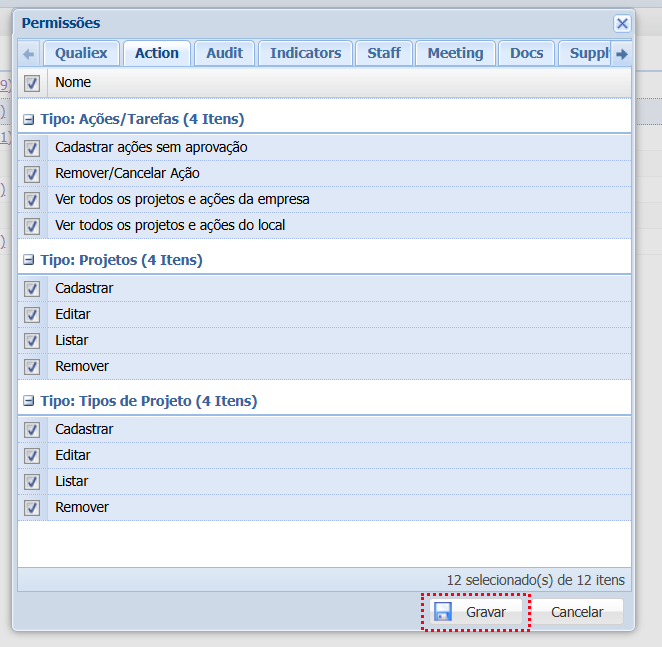Viewport: 662px width, 647px height.
Task: Select the Qualiex tab
Action: click(x=81, y=53)
